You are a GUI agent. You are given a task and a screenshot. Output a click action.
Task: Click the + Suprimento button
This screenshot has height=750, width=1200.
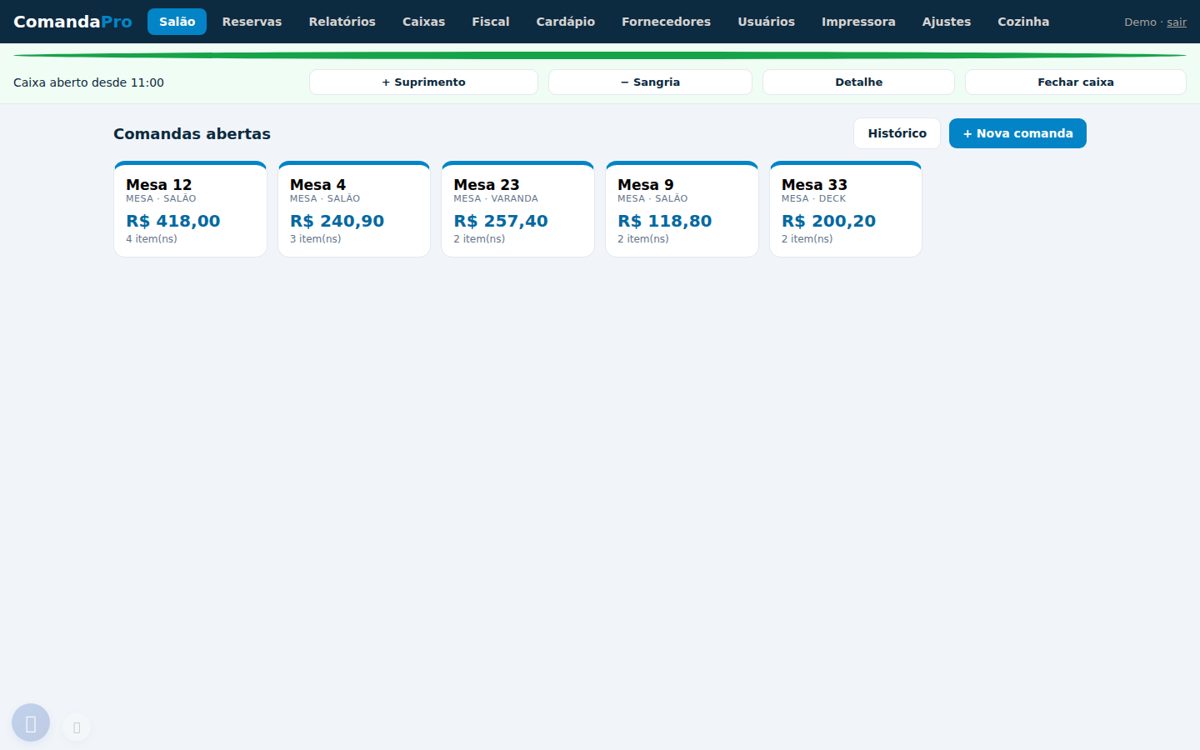point(424,82)
